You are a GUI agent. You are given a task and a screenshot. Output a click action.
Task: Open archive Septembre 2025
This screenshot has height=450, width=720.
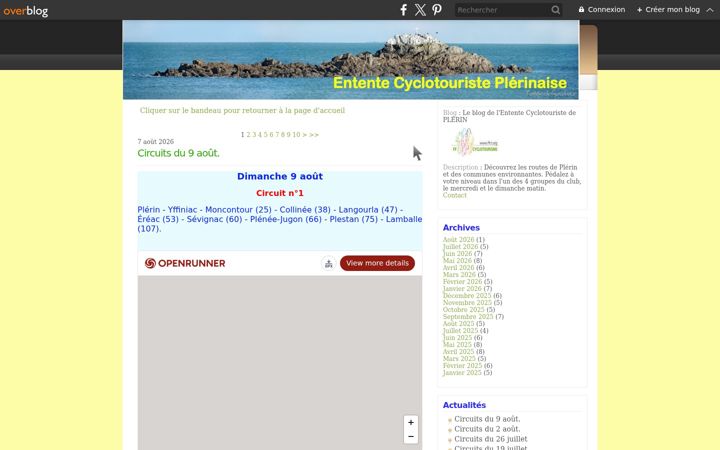(x=468, y=317)
